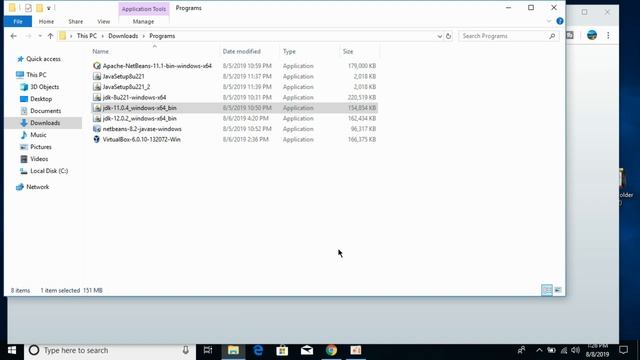The width and height of the screenshot is (640, 360).
Task: Navigate to This PC in address breadcrumb
Action: pos(87,36)
